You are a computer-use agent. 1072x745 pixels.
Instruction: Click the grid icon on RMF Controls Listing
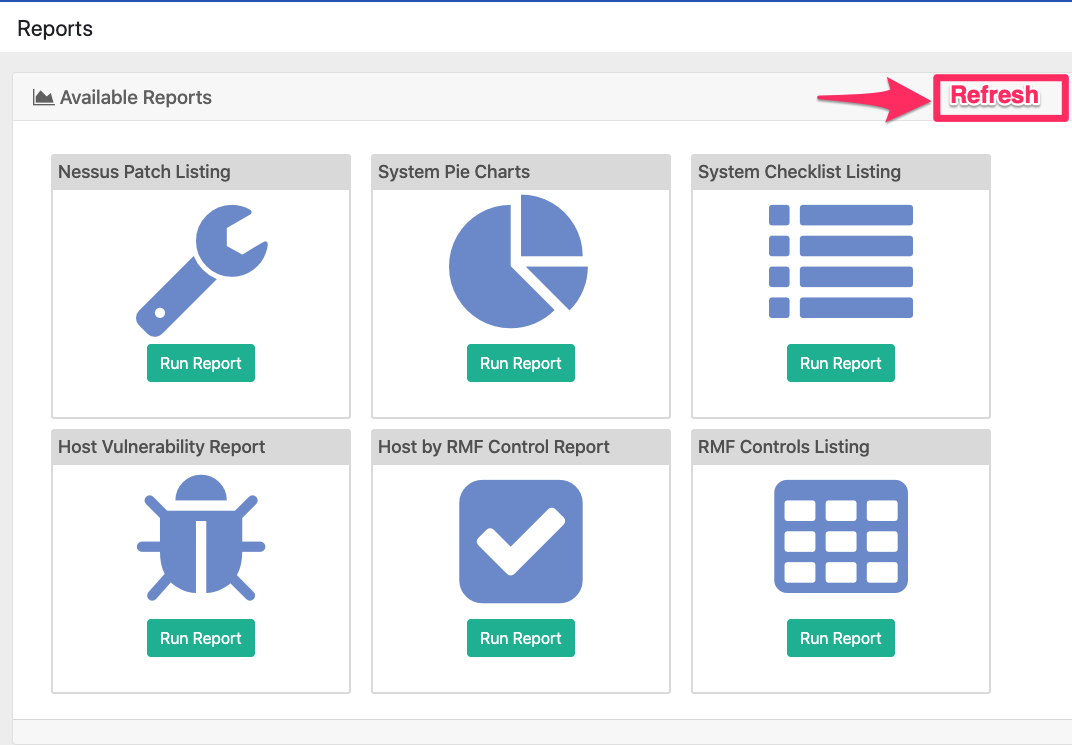(840, 537)
